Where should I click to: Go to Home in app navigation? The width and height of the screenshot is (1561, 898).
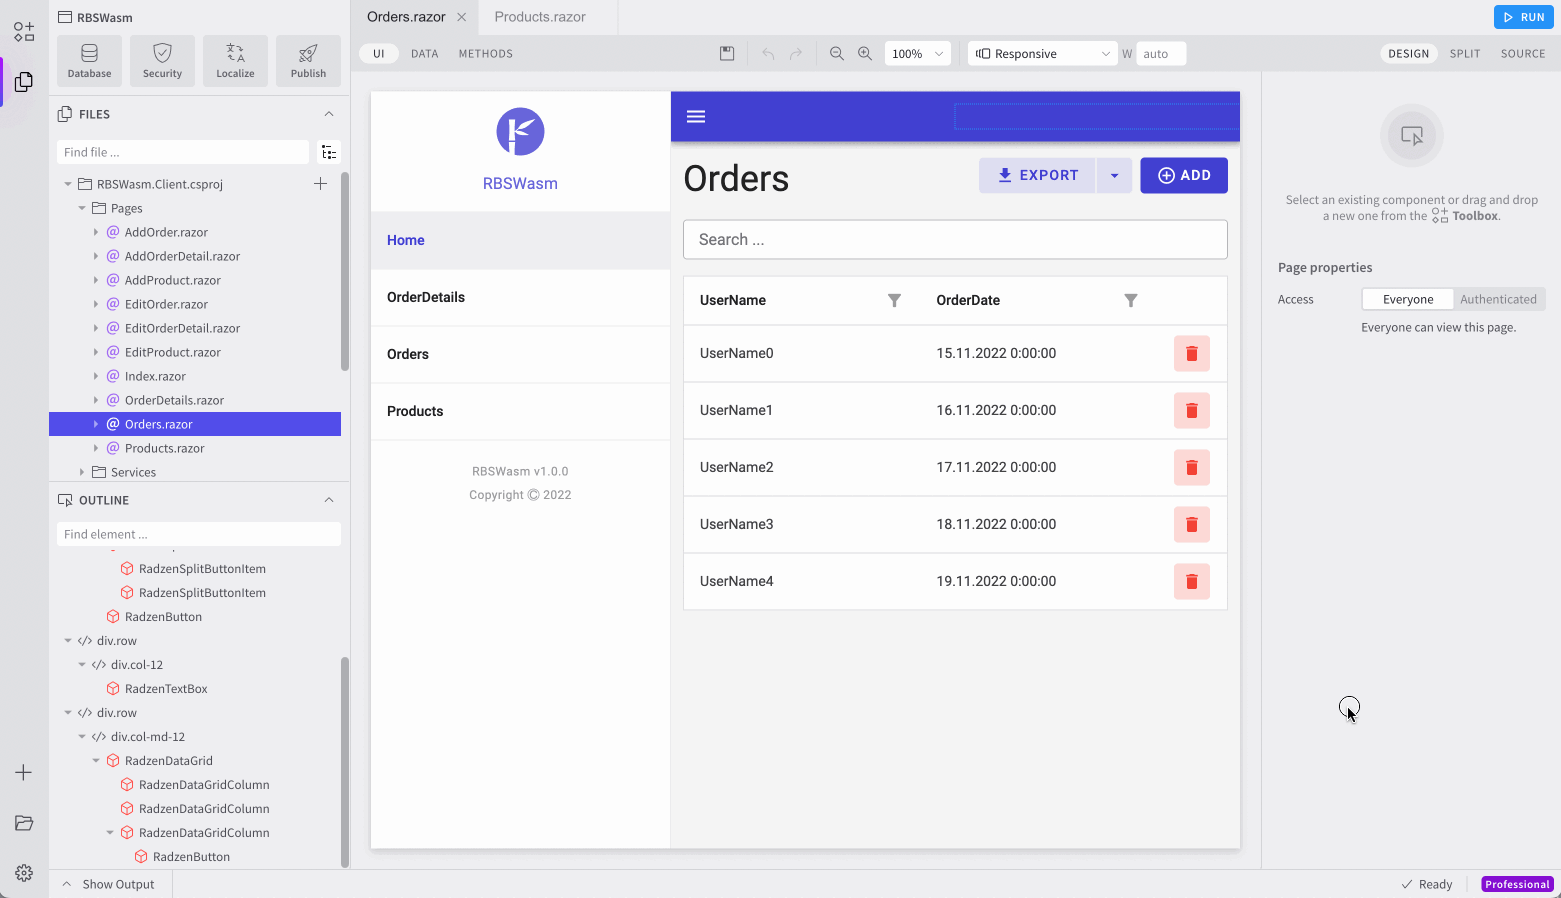(x=520, y=240)
